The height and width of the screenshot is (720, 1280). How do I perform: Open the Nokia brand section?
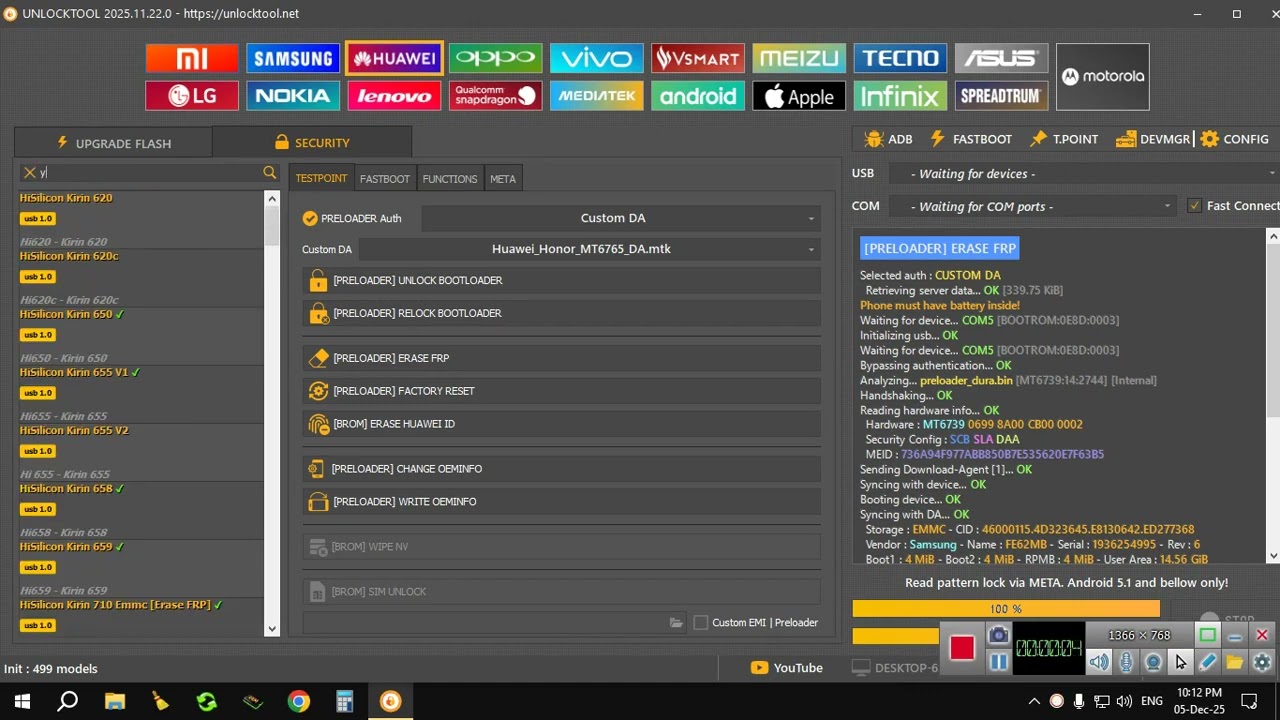(293, 96)
